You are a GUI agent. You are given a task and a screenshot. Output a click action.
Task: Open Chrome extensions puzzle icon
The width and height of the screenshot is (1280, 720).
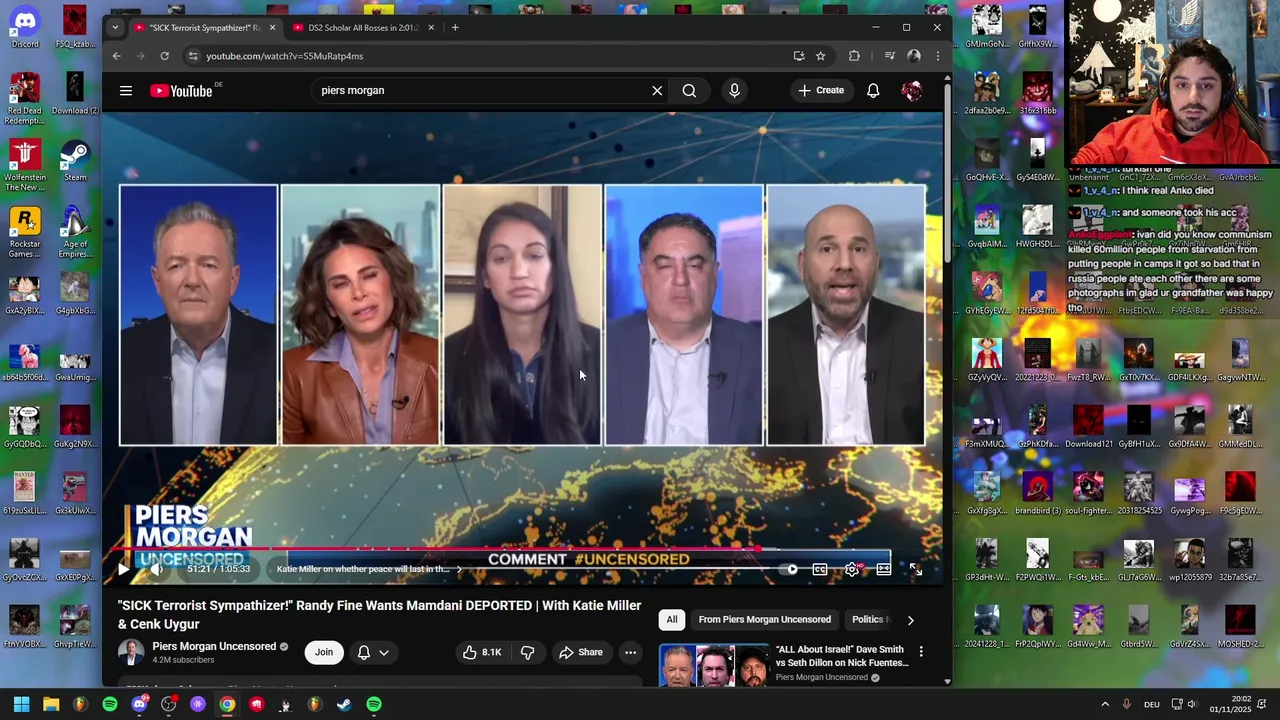(854, 56)
